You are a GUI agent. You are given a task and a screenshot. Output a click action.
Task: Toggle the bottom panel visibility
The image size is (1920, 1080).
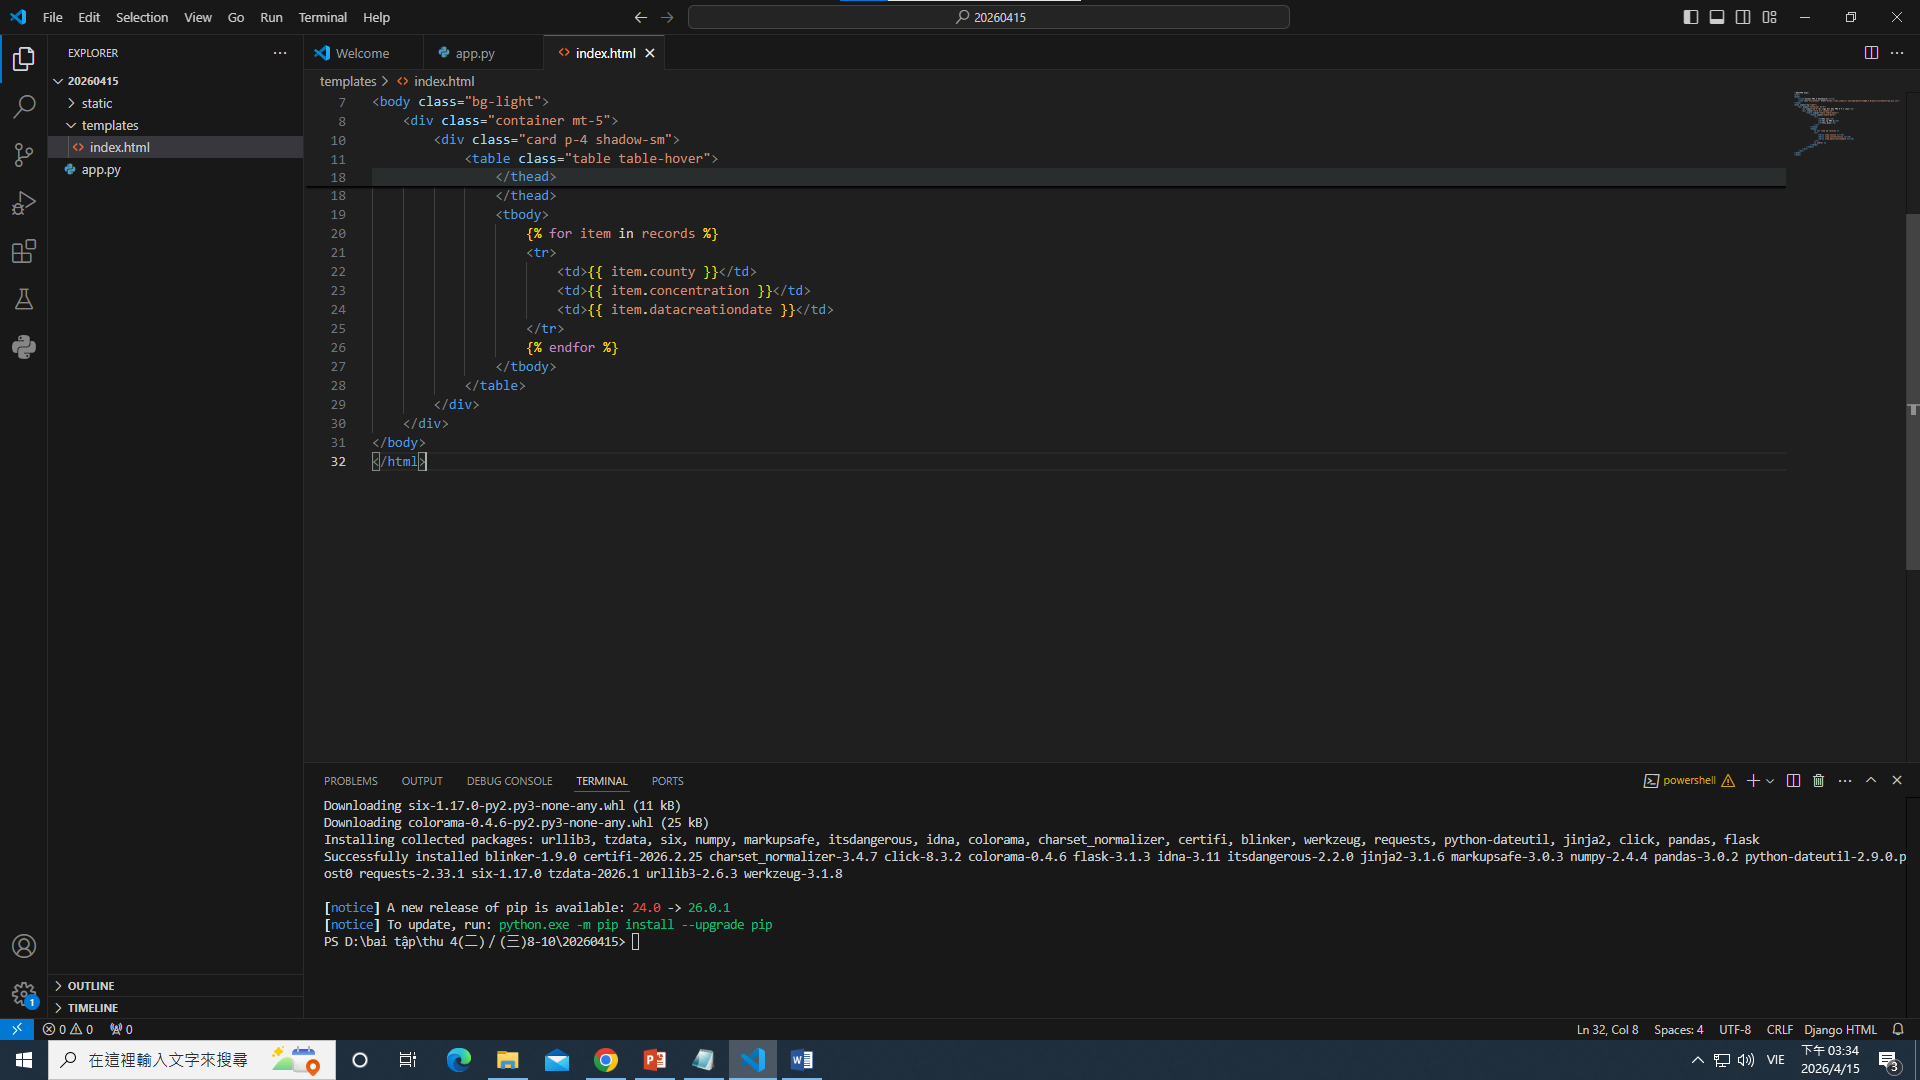(1717, 17)
